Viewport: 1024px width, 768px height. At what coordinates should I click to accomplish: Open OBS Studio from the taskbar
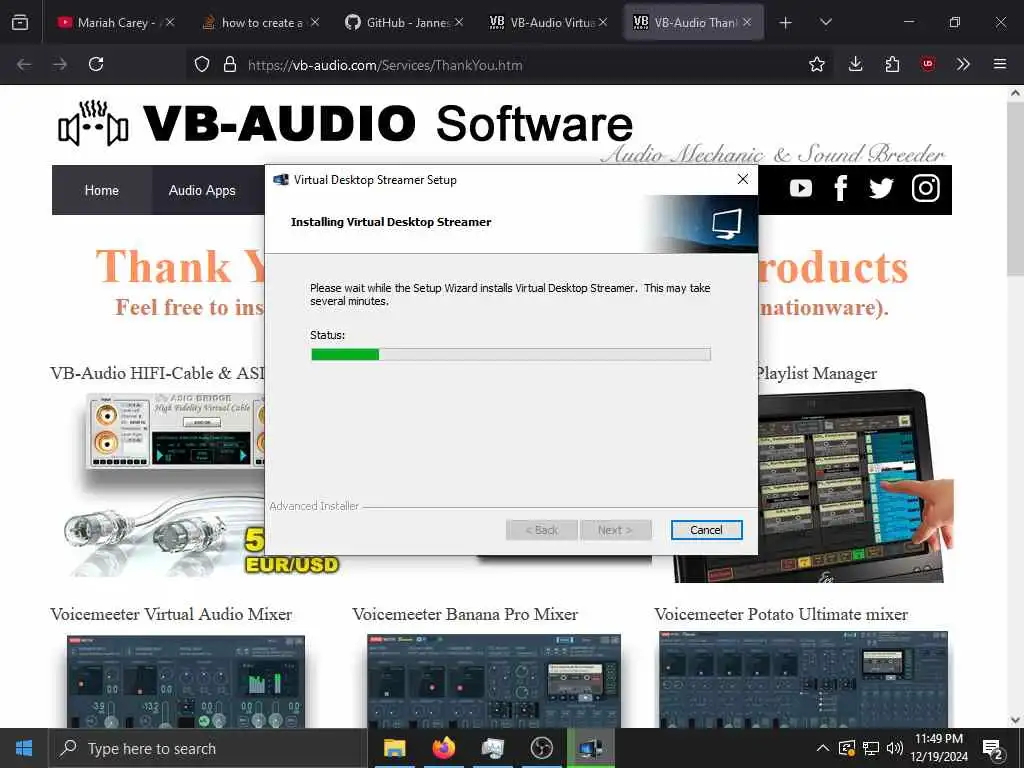(x=541, y=748)
